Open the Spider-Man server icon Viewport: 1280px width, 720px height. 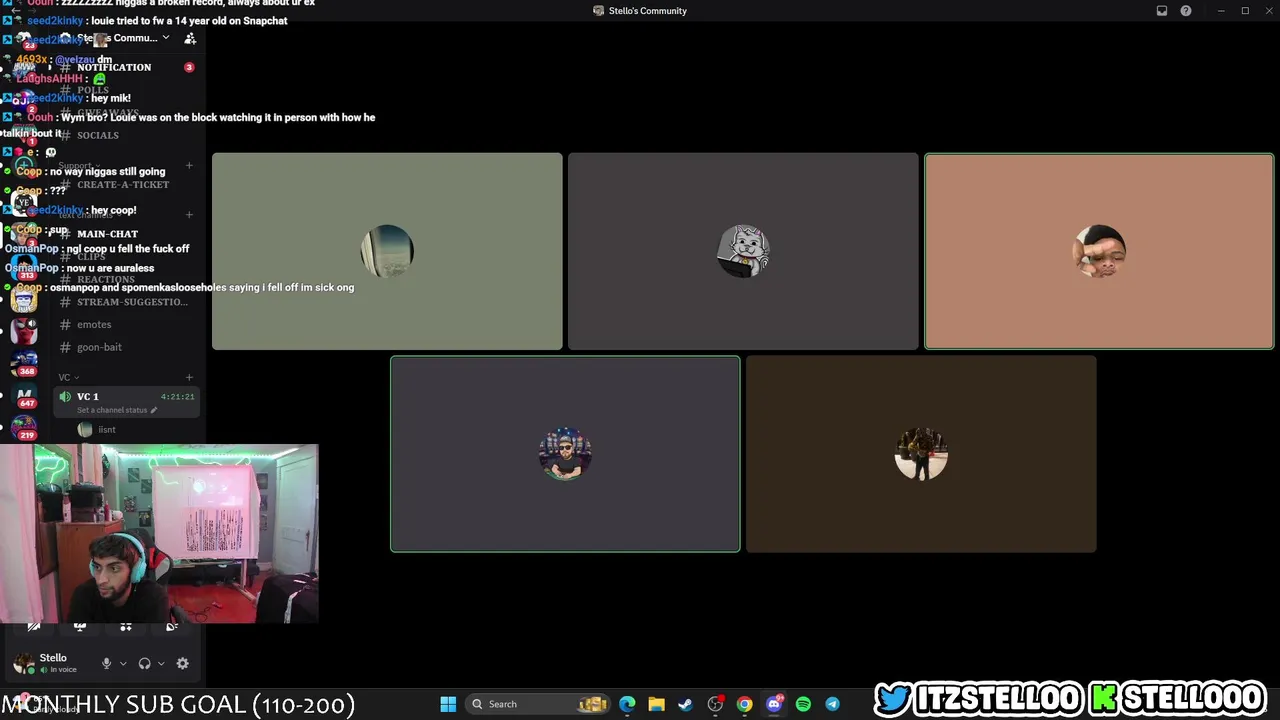pos(24,331)
